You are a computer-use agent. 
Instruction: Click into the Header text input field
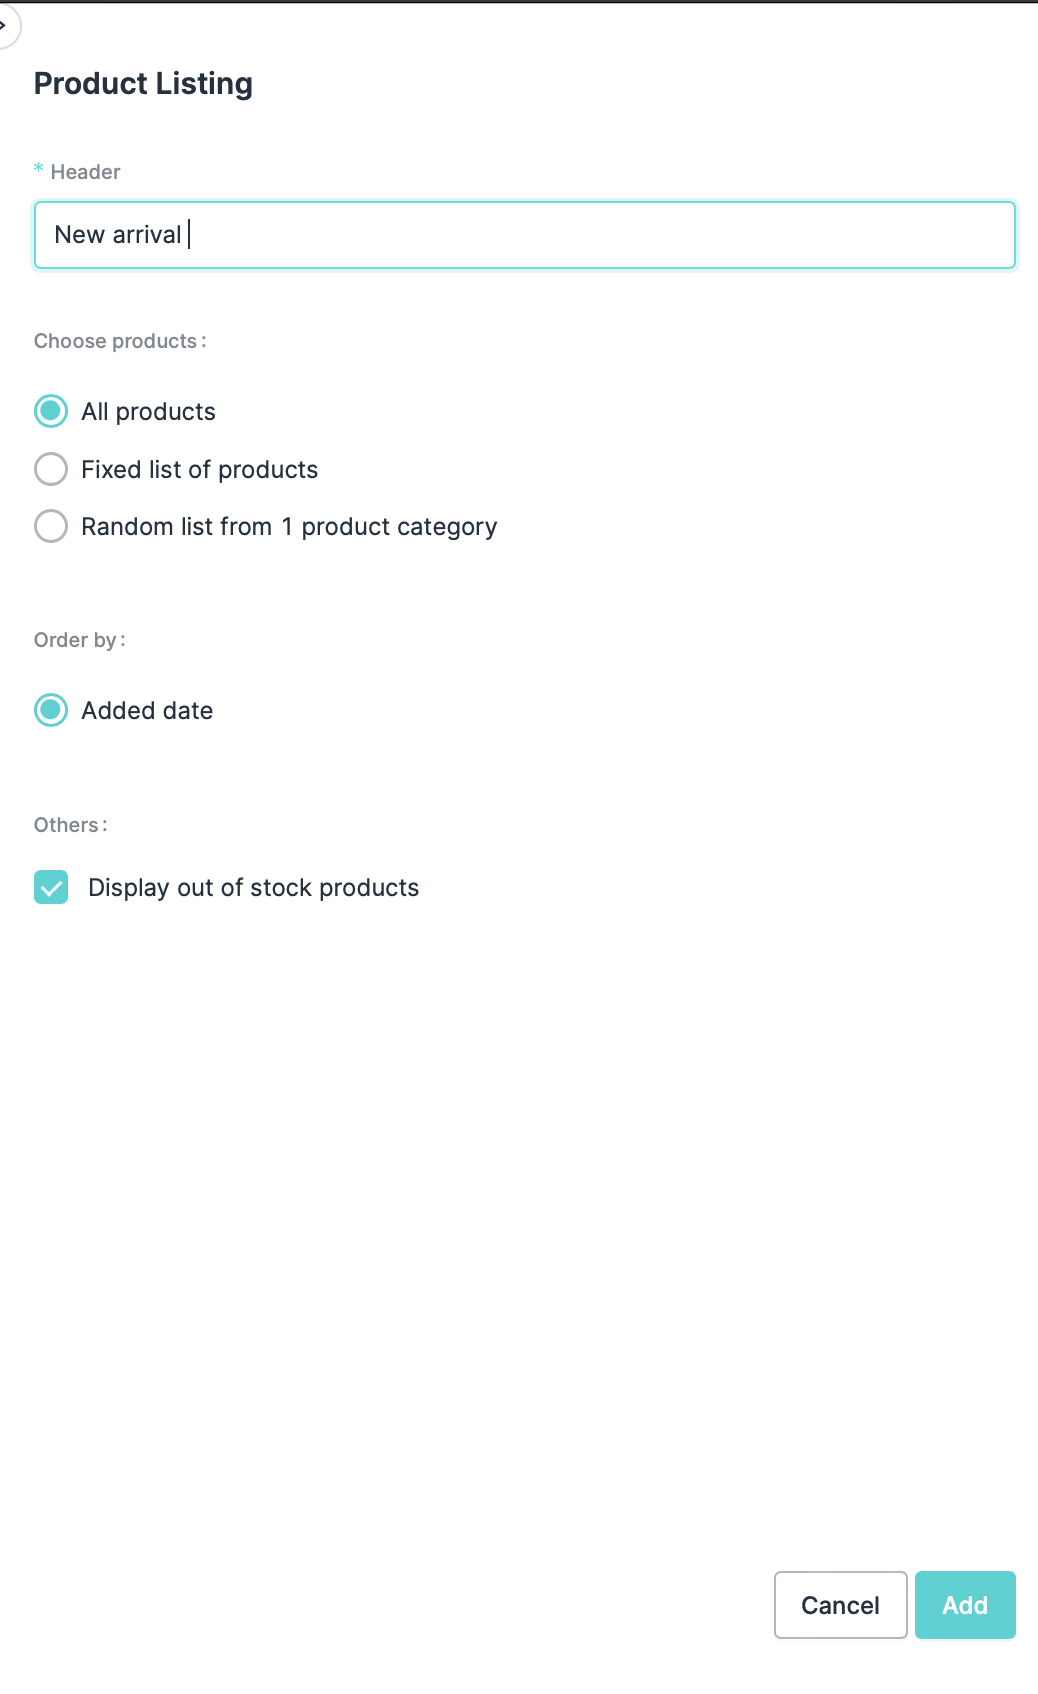pos(524,235)
